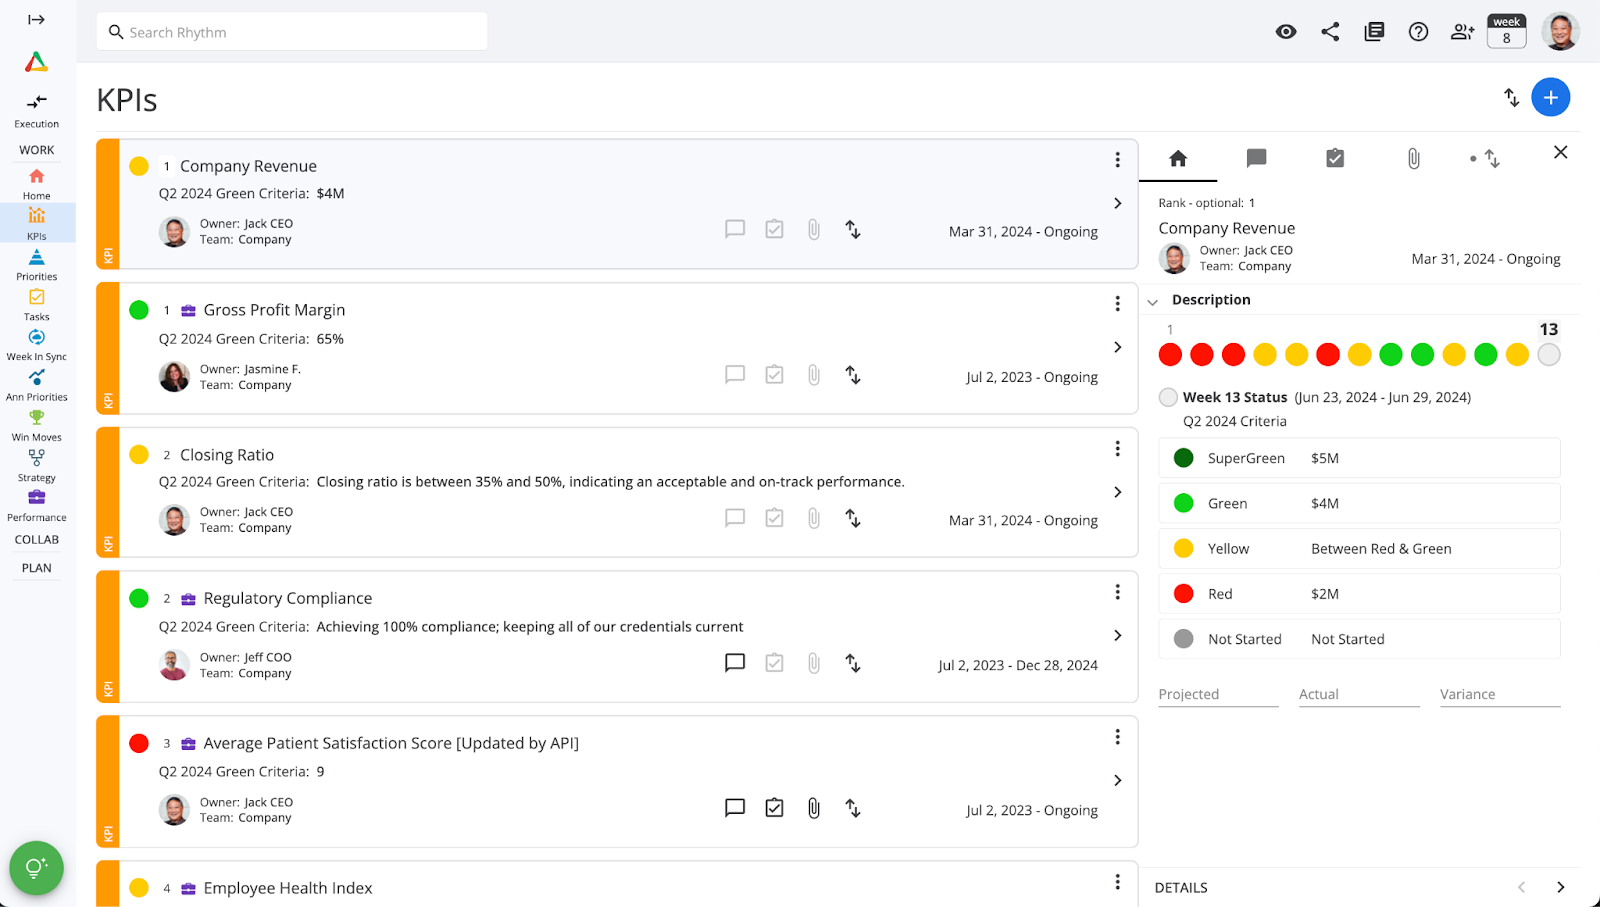Expand Average Patient Satisfaction card chevron
The width and height of the screenshot is (1600, 907).
pos(1117,780)
